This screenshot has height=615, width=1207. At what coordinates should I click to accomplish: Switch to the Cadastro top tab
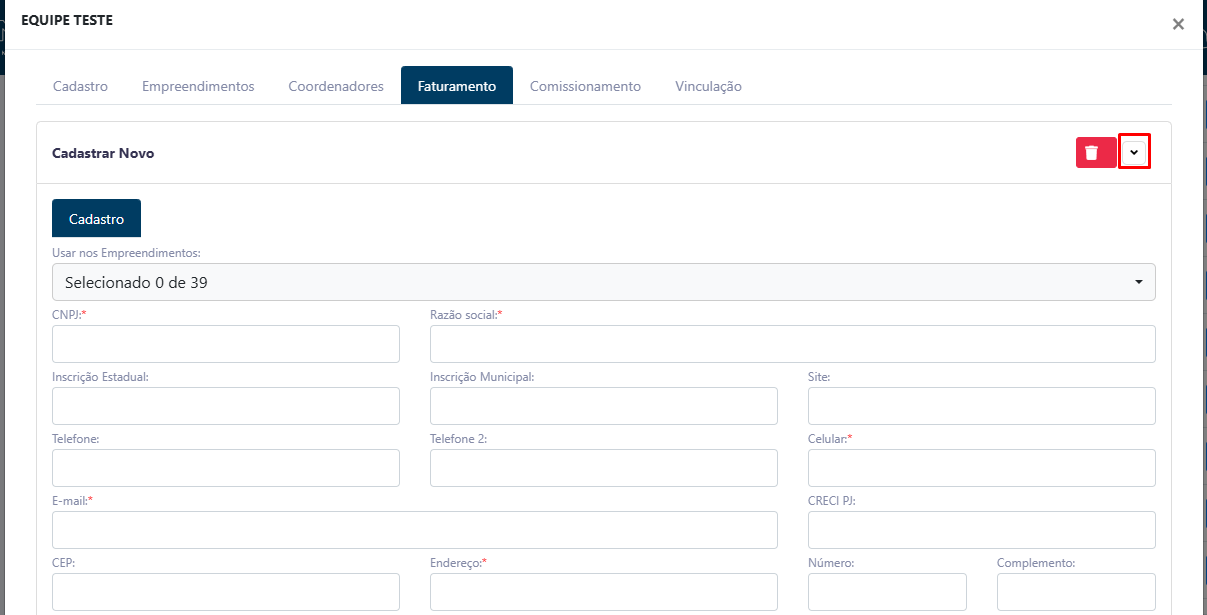click(80, 86)
